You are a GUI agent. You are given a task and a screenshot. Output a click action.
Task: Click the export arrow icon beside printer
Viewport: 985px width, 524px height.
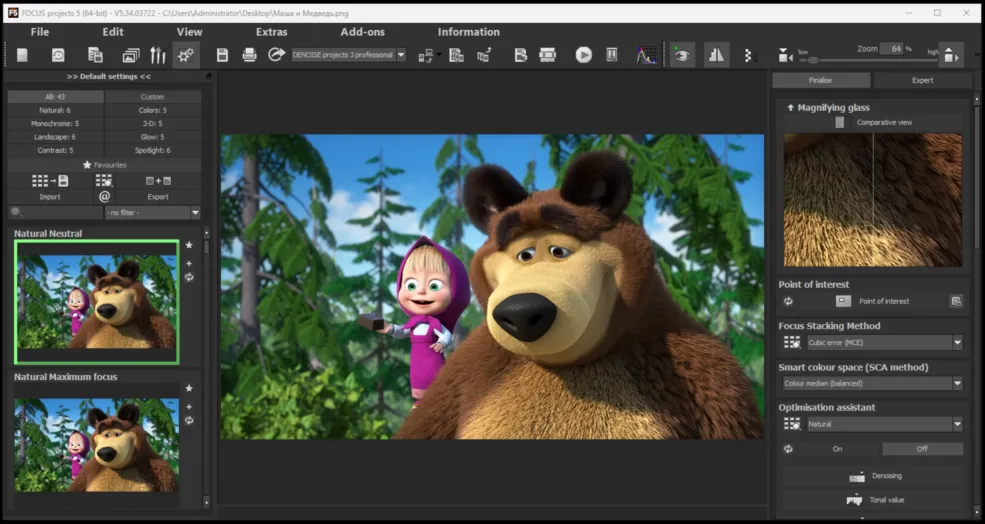(276, 55)
